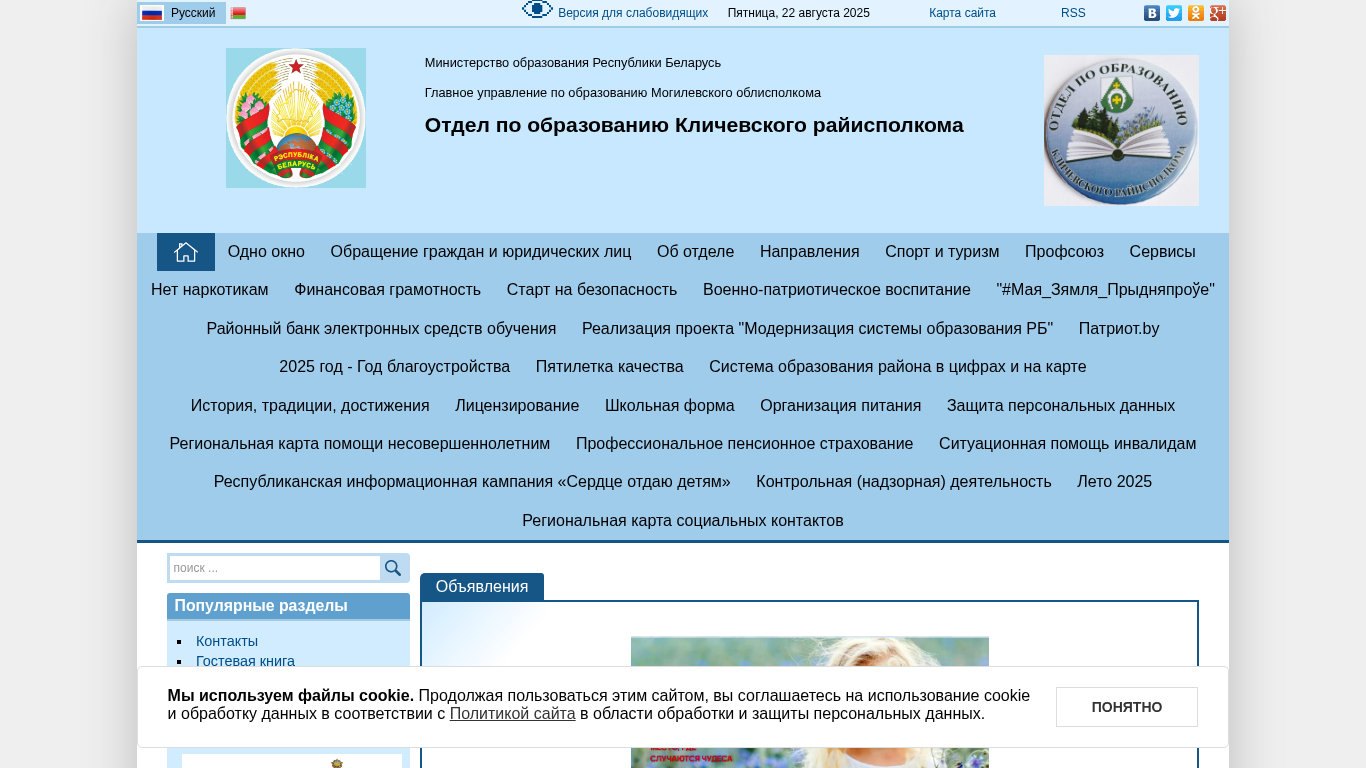Share on Twitter icon

(1174, 13)
